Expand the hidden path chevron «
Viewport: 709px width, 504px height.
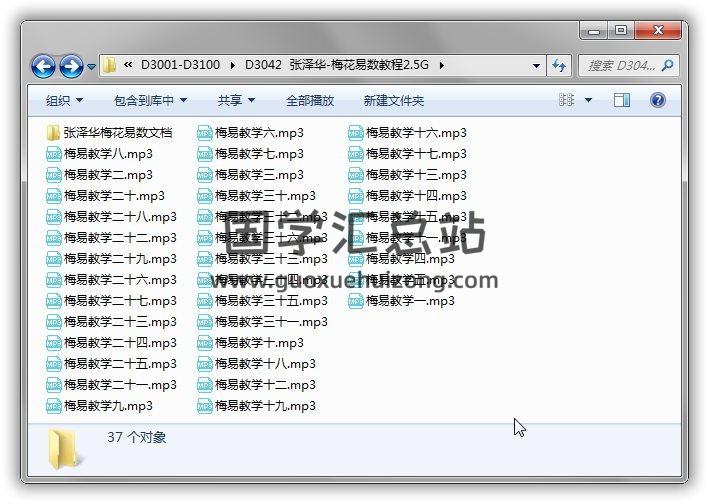coord(128,65)
